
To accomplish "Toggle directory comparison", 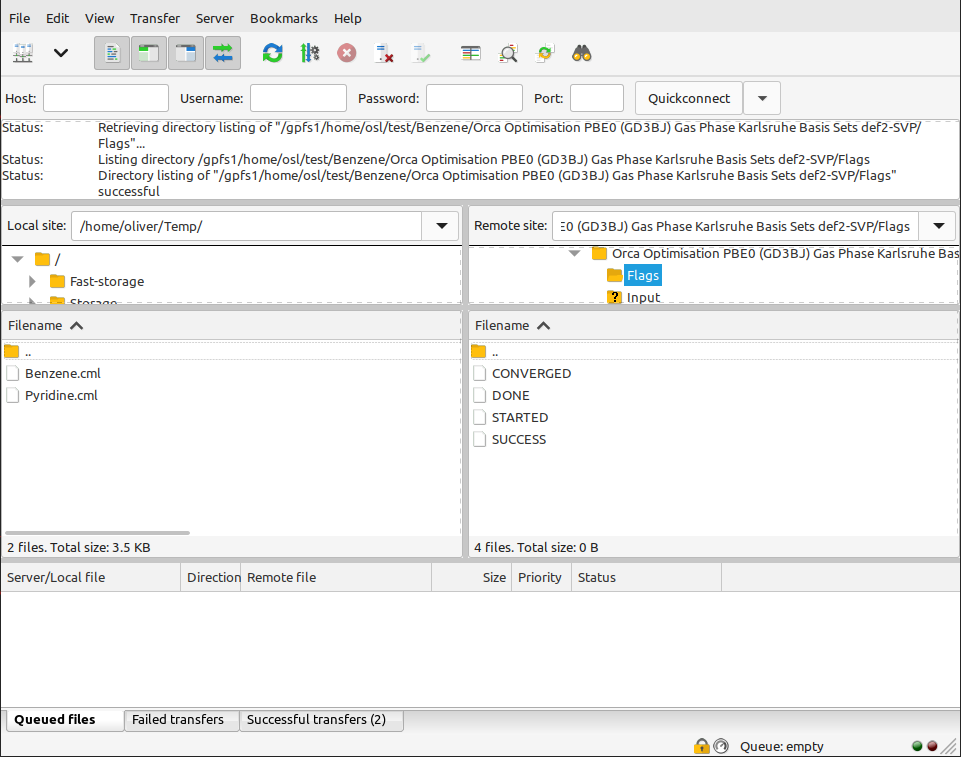I will pyautogui.click(x=508, y=53).
